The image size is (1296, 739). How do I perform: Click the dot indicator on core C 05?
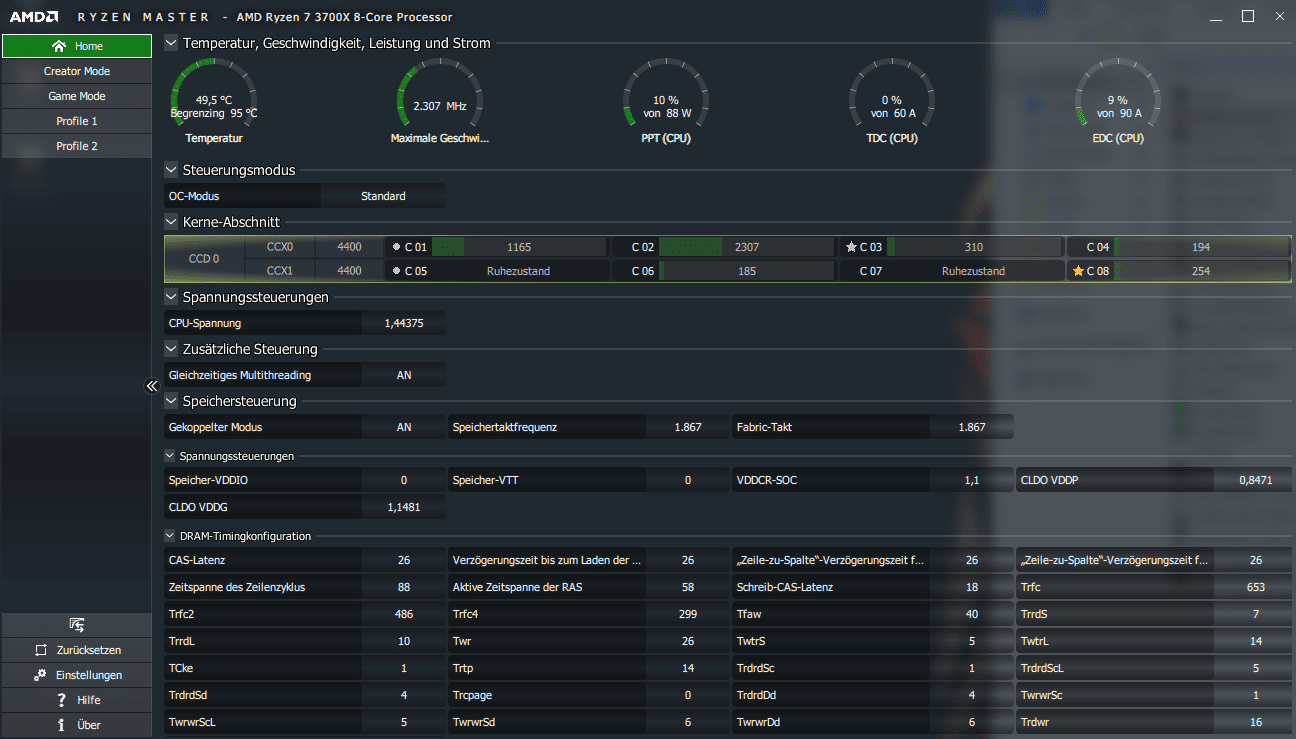coord(397,271)
